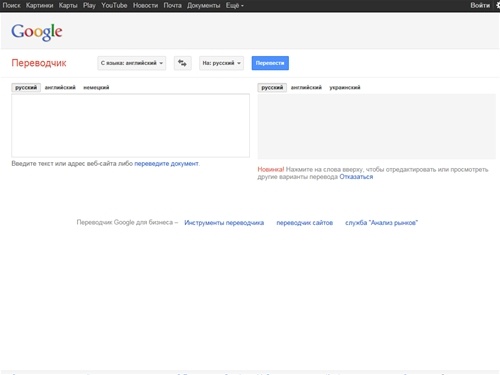Open 'служба "Анализ рынков"' footer link

pos(381,223)
